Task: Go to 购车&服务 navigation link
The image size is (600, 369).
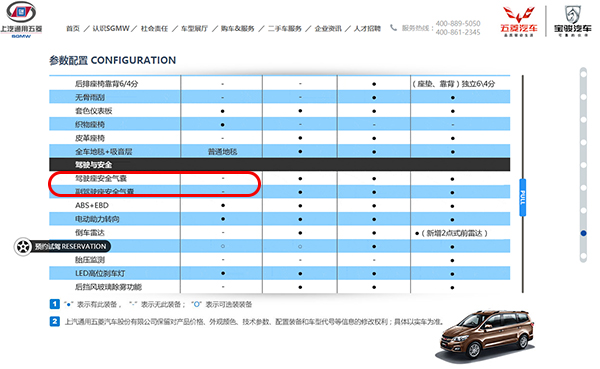Action: pyautogui.click(x=237, y=29)
